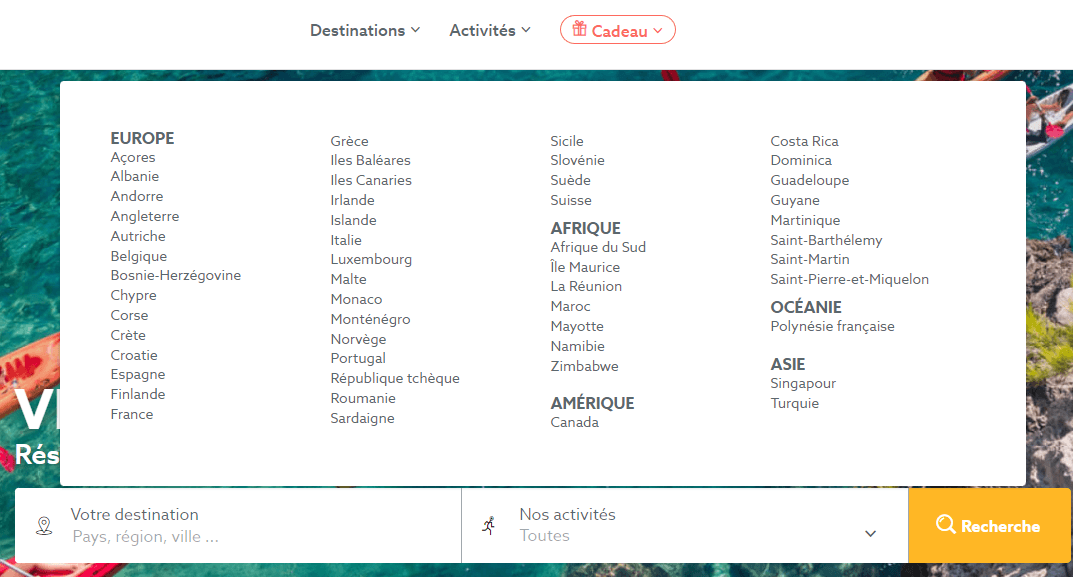Select Iles Canaries destination

(x=371, y=180)
